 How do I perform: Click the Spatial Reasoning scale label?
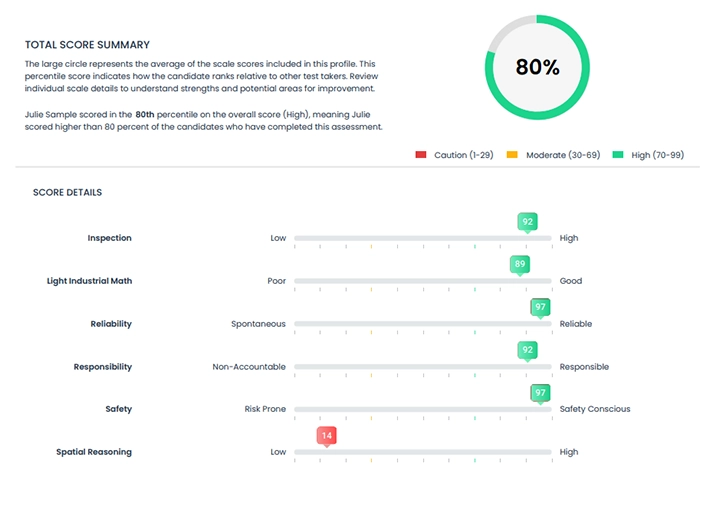93,452
